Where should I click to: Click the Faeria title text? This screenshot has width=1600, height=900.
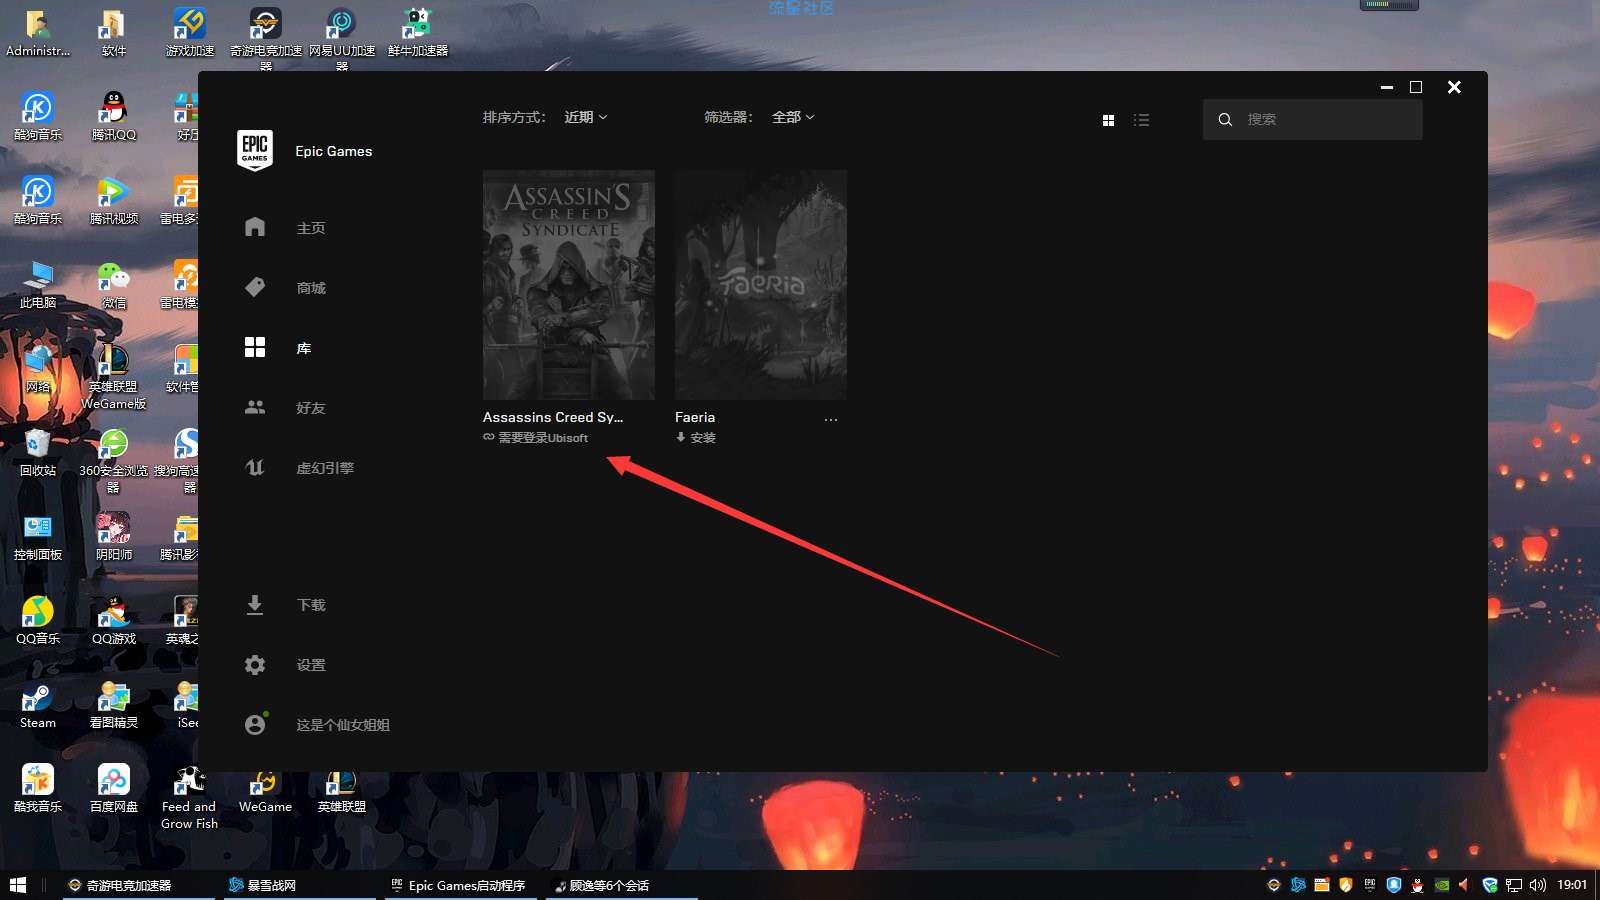click(695, 417)
